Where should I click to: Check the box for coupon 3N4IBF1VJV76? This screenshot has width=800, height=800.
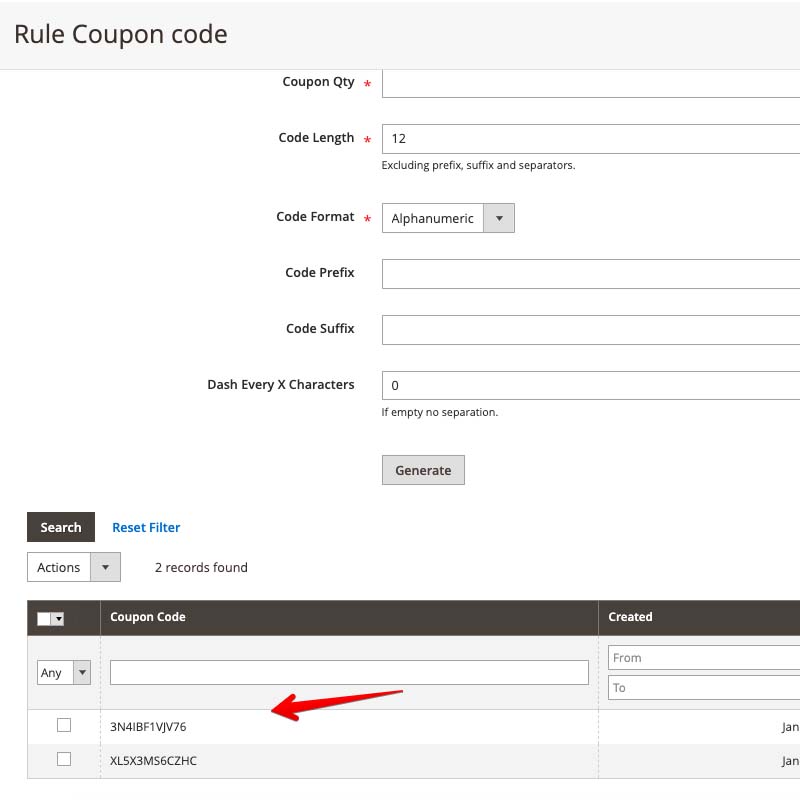[x=64, y=725]
